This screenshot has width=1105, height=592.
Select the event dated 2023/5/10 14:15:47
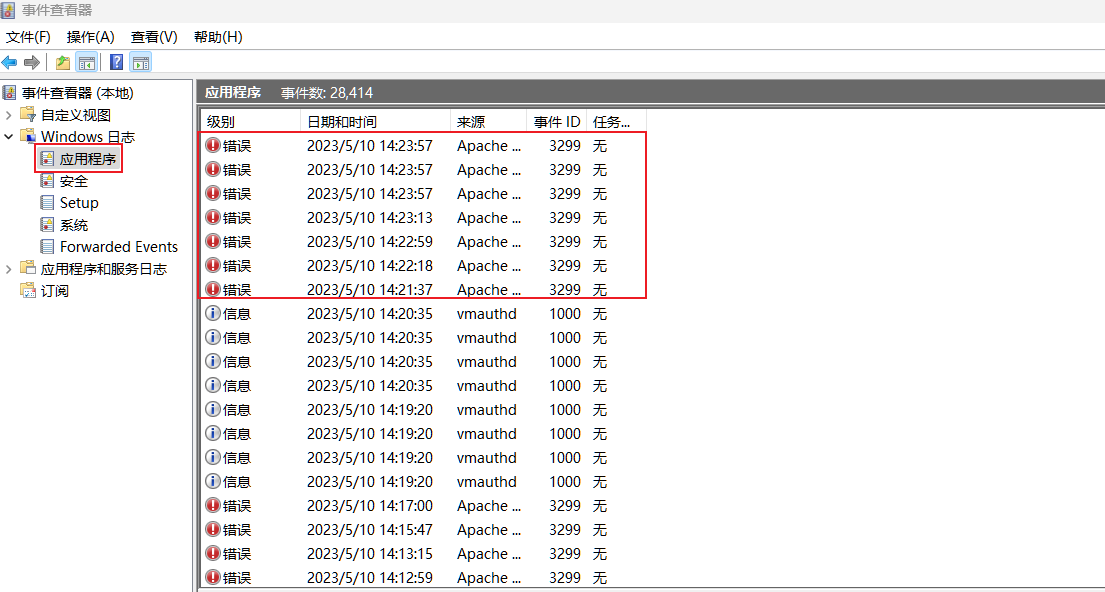pyautogui.click(x=423, y=529)
